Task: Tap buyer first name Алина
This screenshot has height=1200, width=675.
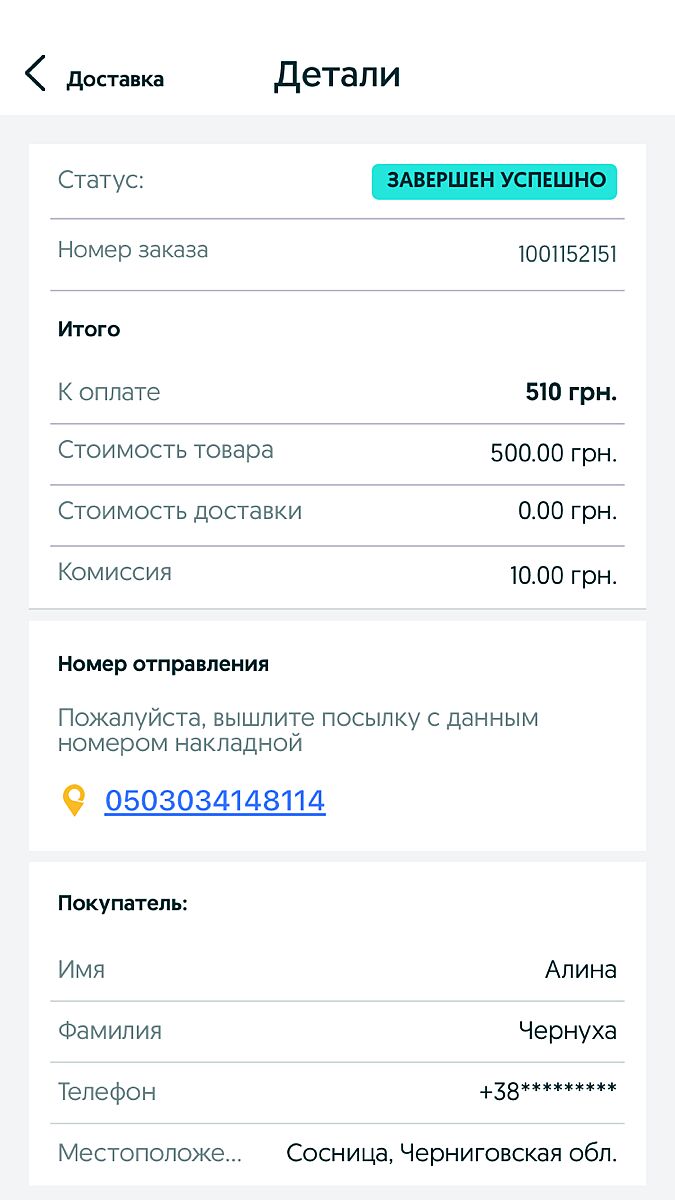Action: [x=580, y=969]
